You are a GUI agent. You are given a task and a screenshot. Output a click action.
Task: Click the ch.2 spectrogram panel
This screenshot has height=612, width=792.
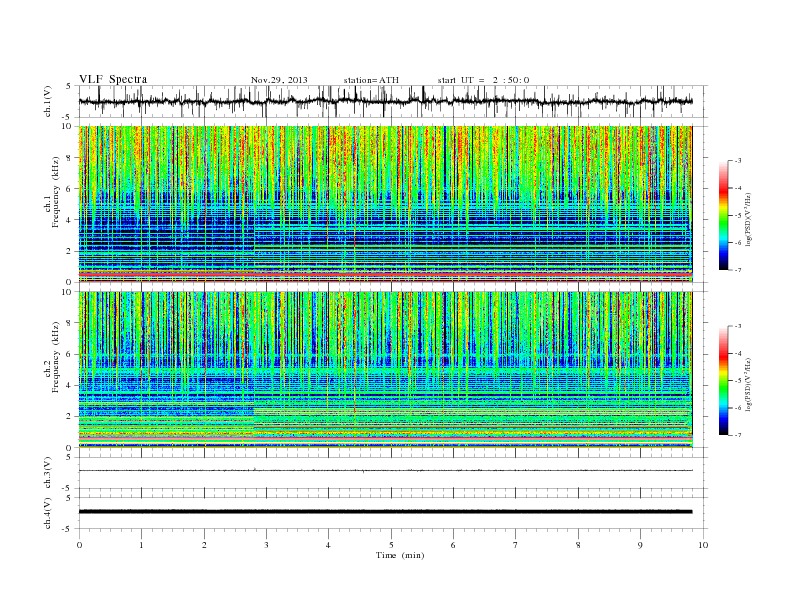(385, 370)
